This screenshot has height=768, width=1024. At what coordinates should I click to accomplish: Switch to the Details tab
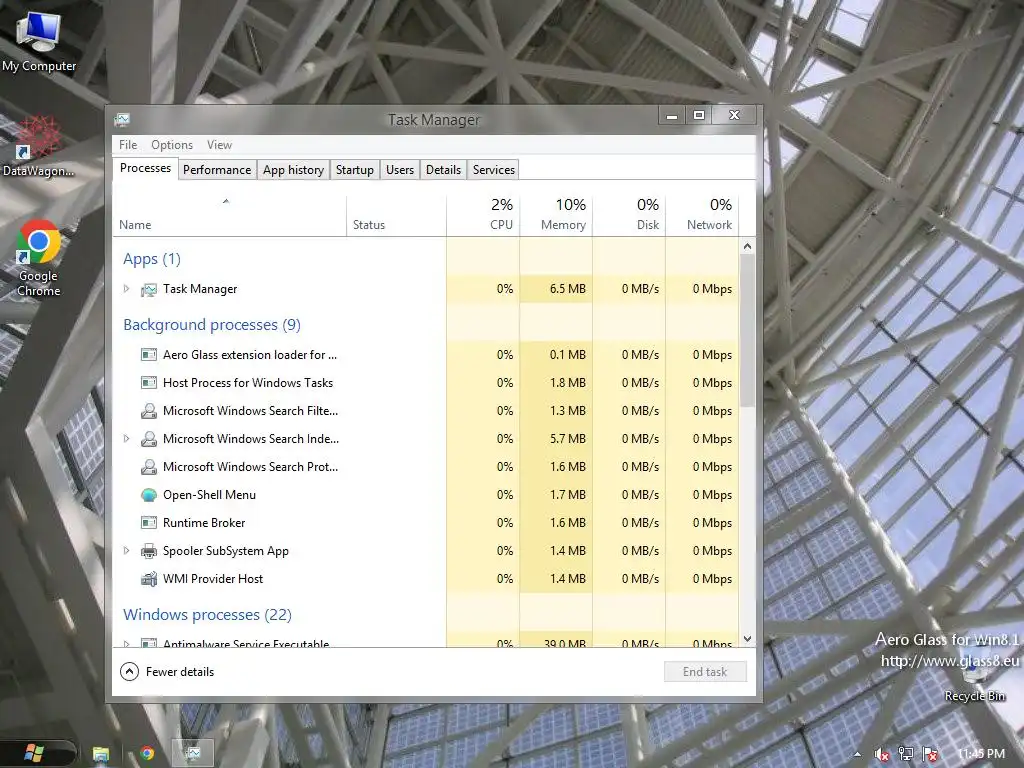(443, 170)
